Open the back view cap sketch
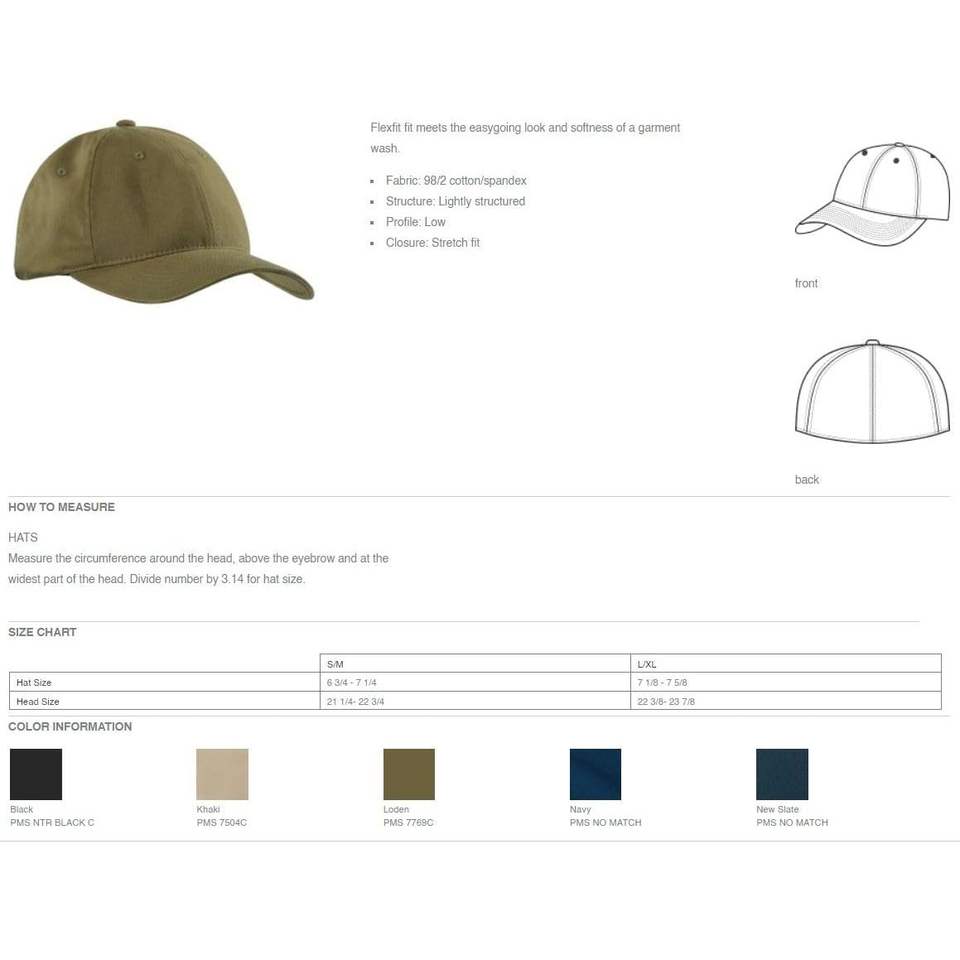The height and width of the screenshot is (960, 960). tap(872, 392)
